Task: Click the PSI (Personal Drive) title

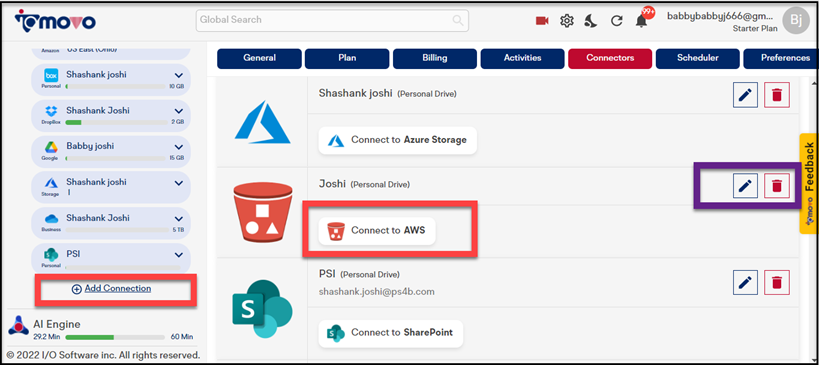Action: tap(359, 274)
